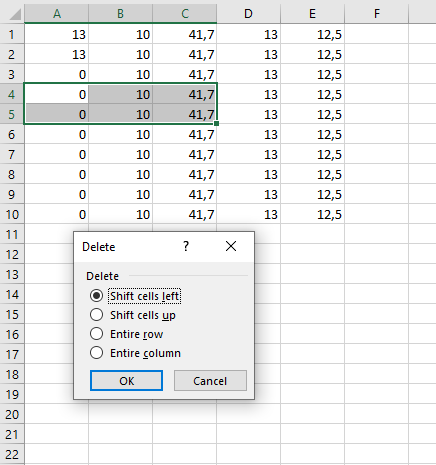Close the Delete dialog with X
This screenshot has height=465, width=436.
pos(231,247)
